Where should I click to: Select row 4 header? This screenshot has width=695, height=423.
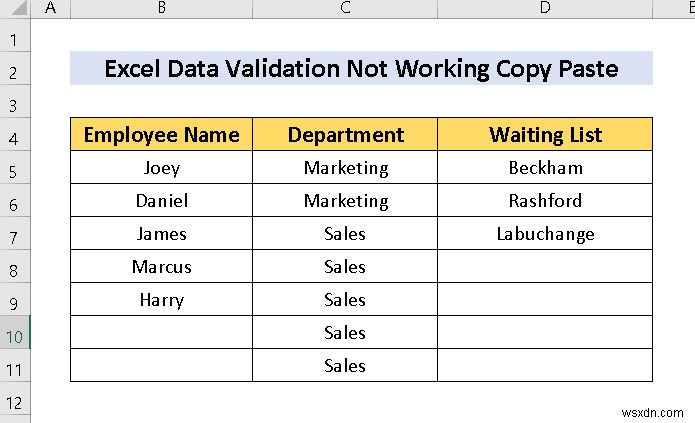(15, 135)
